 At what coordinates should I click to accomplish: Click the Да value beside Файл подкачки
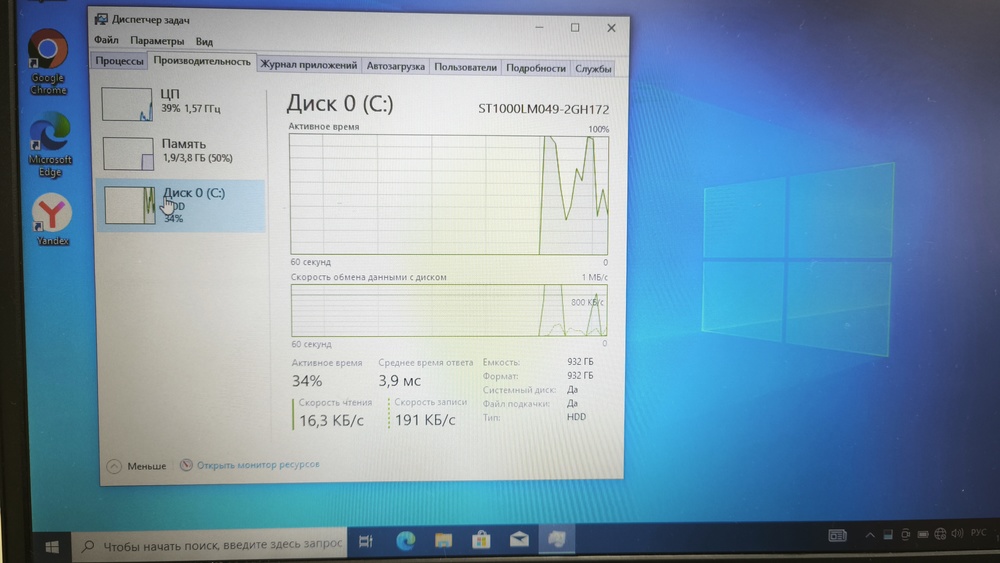tap(572, 404)
